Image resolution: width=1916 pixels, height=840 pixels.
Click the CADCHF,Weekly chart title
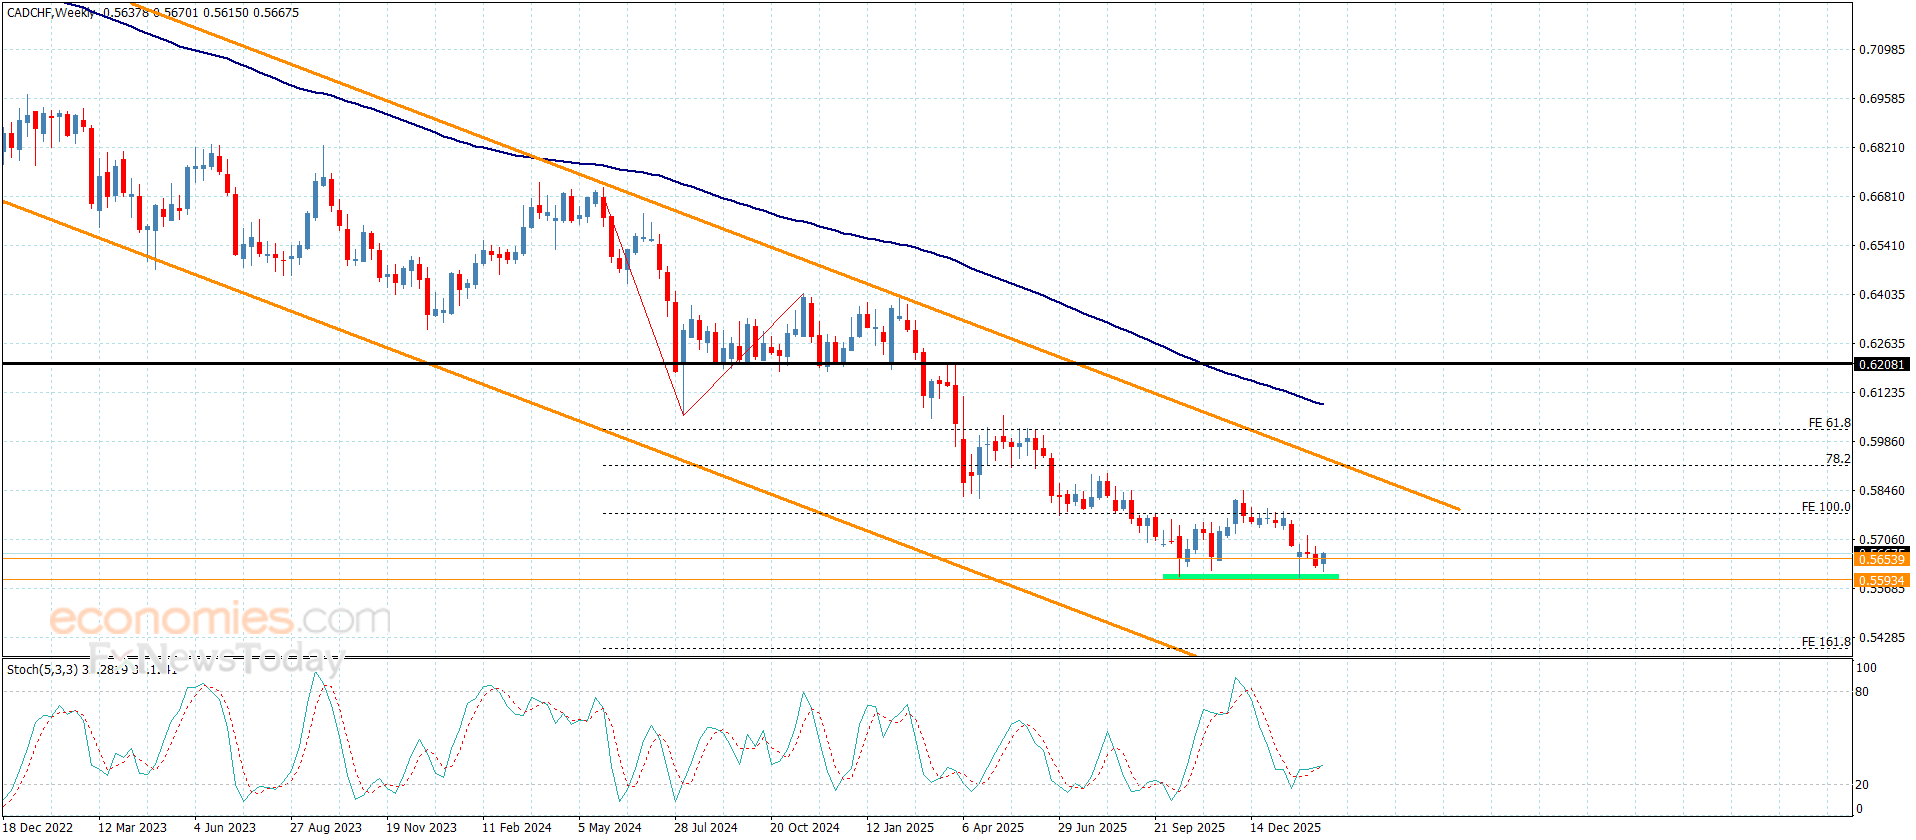tap(52, 13)
